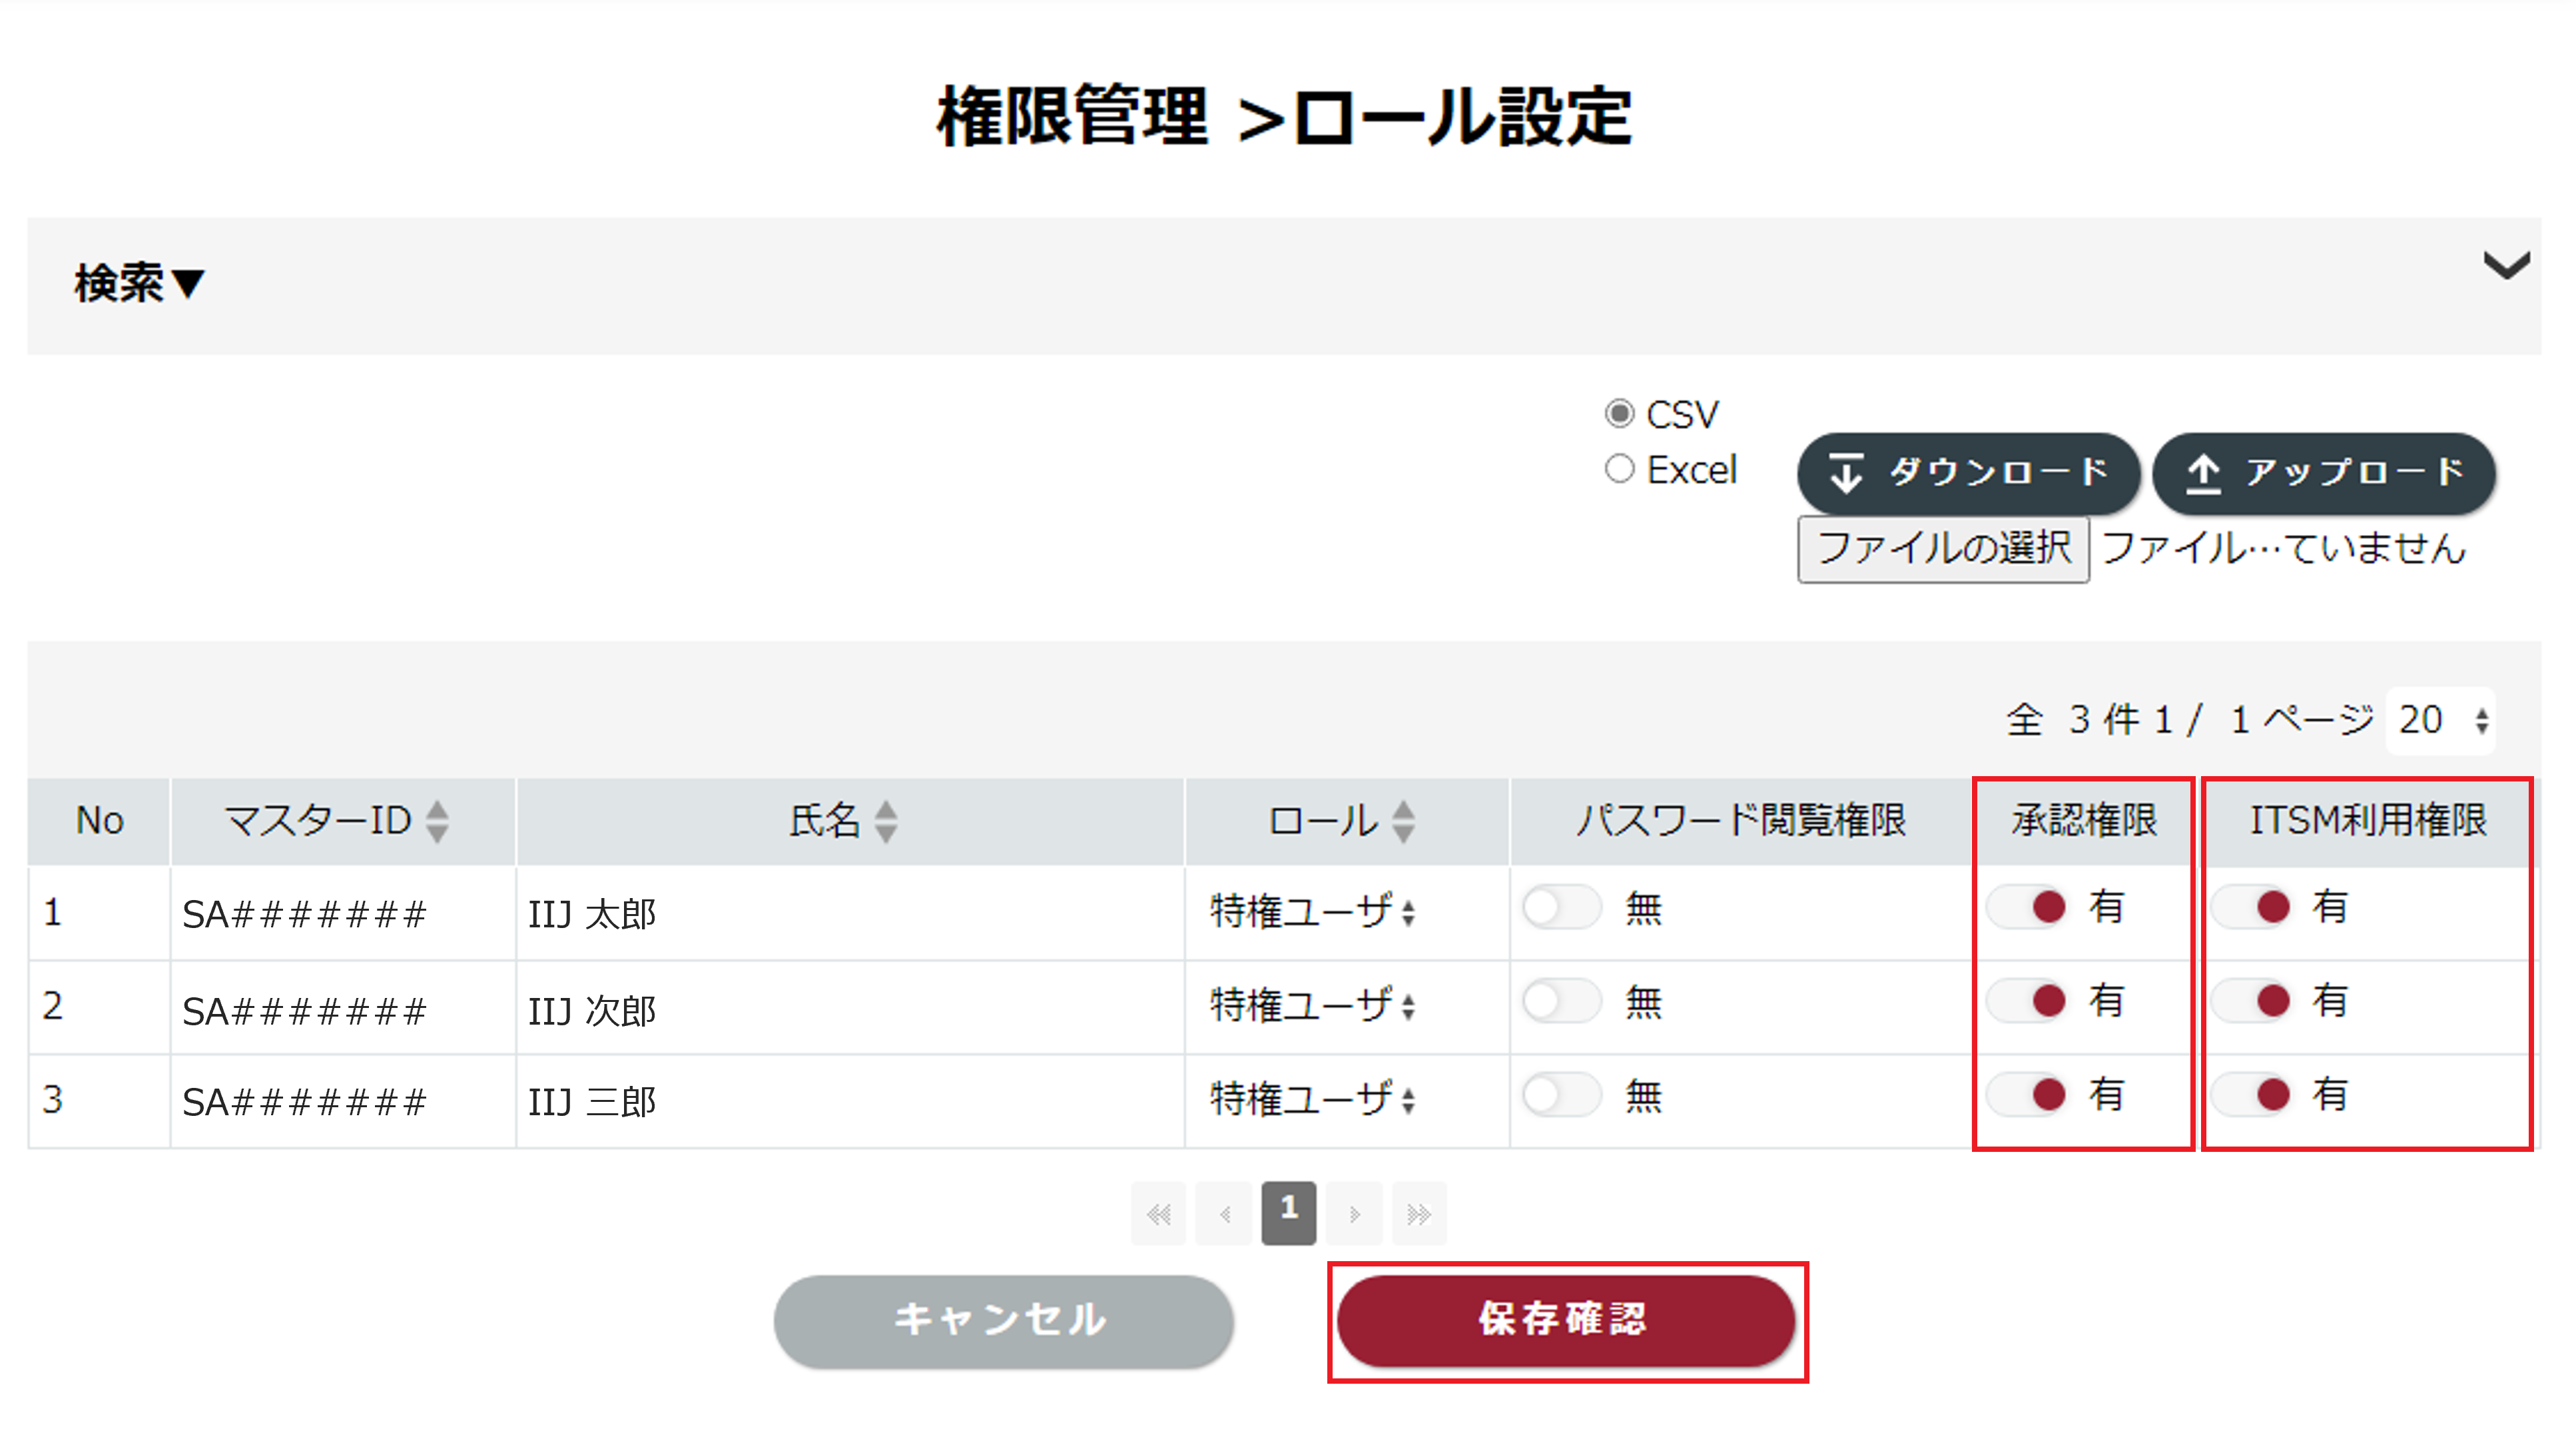
Task: Expand the 検索 panel chevron
Action: 2506,266
